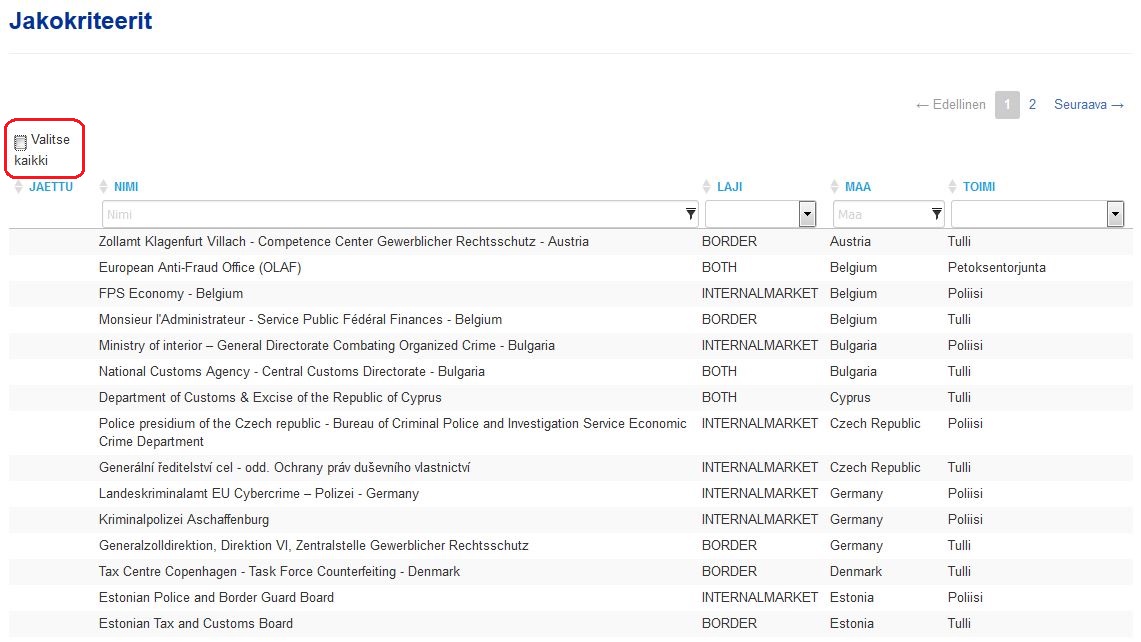Click LAJI column header
1141x642 pixels.
pyautogui.click(x=729, y=187)
